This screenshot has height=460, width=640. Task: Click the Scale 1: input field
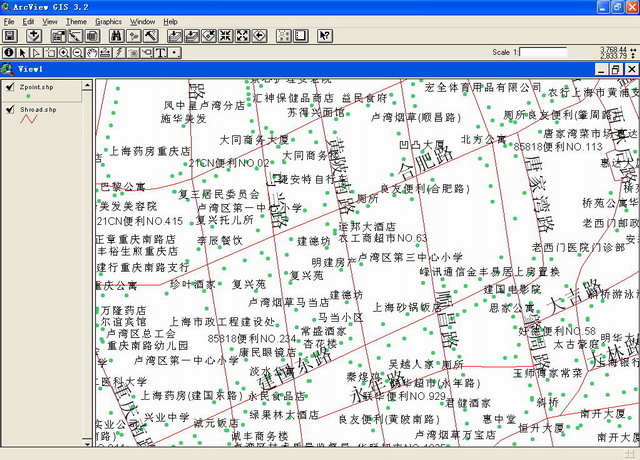(x=543, y=52)
